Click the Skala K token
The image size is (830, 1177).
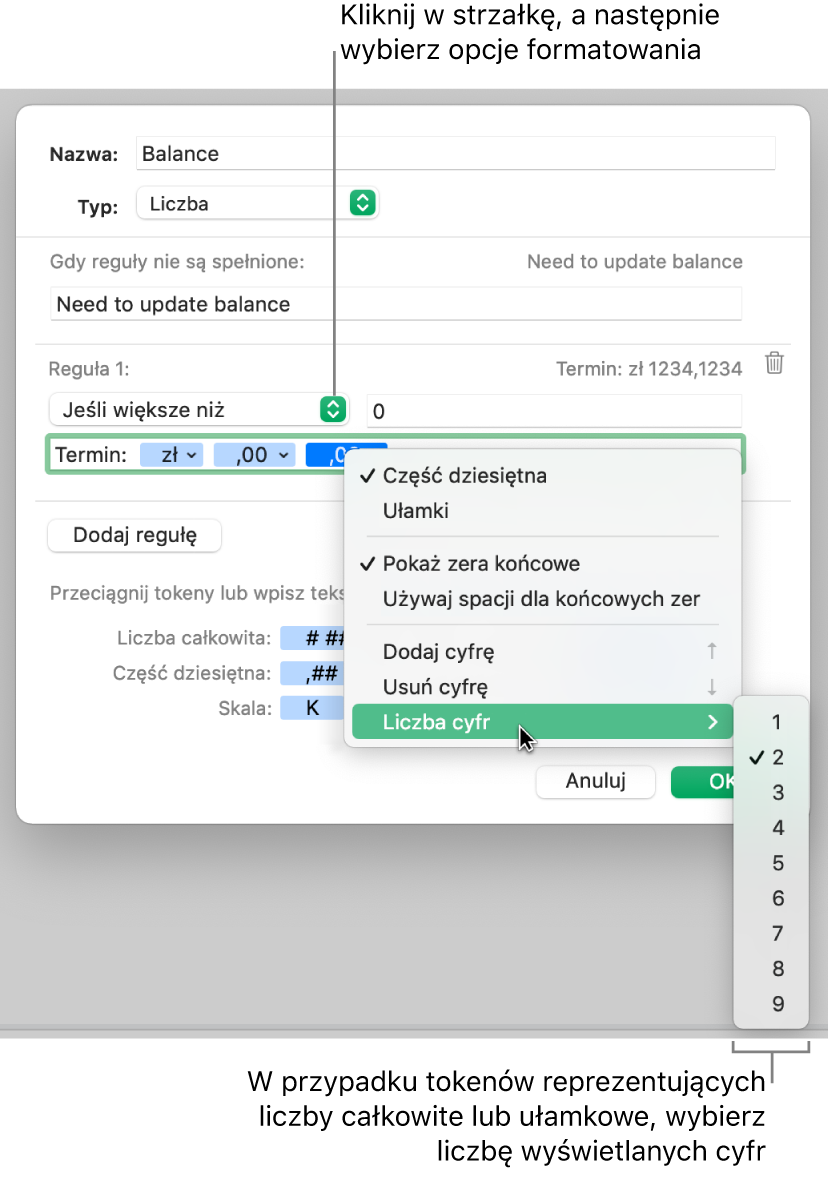(313, 708)
